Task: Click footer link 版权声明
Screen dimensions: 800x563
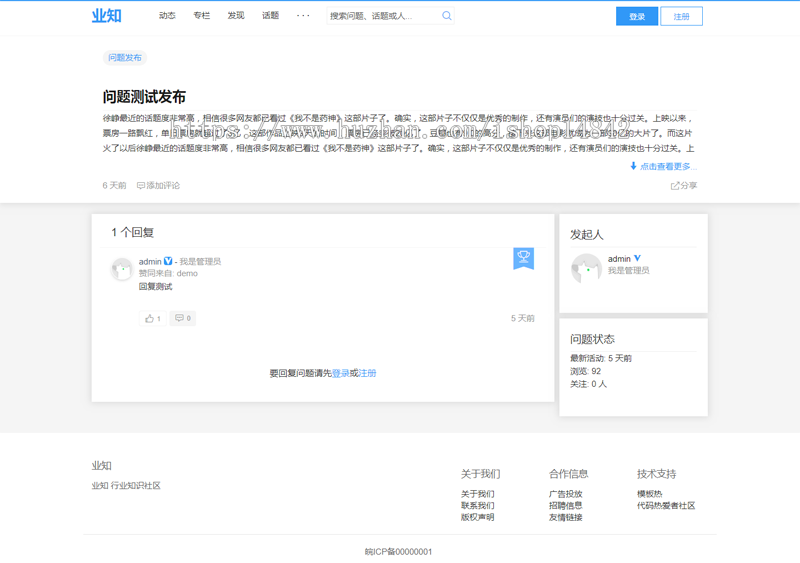Action: tap(478, 517)
